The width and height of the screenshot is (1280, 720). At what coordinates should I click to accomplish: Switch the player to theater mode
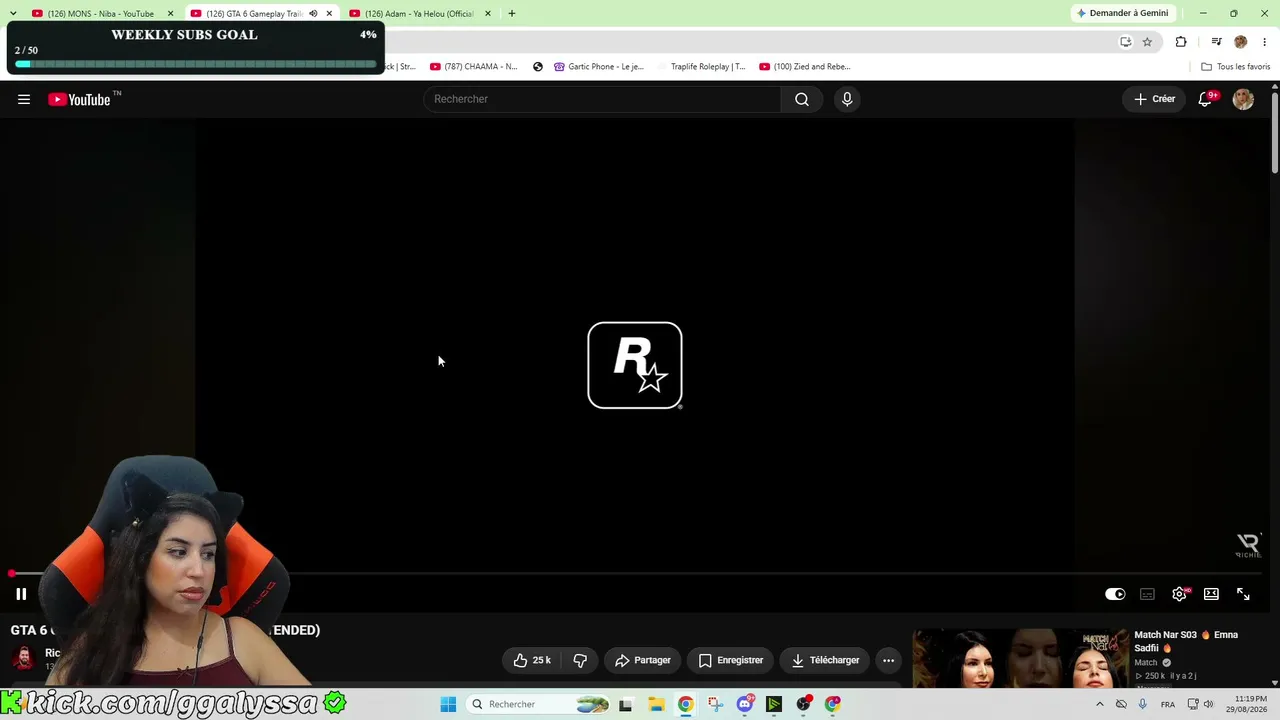(1211, 594)
